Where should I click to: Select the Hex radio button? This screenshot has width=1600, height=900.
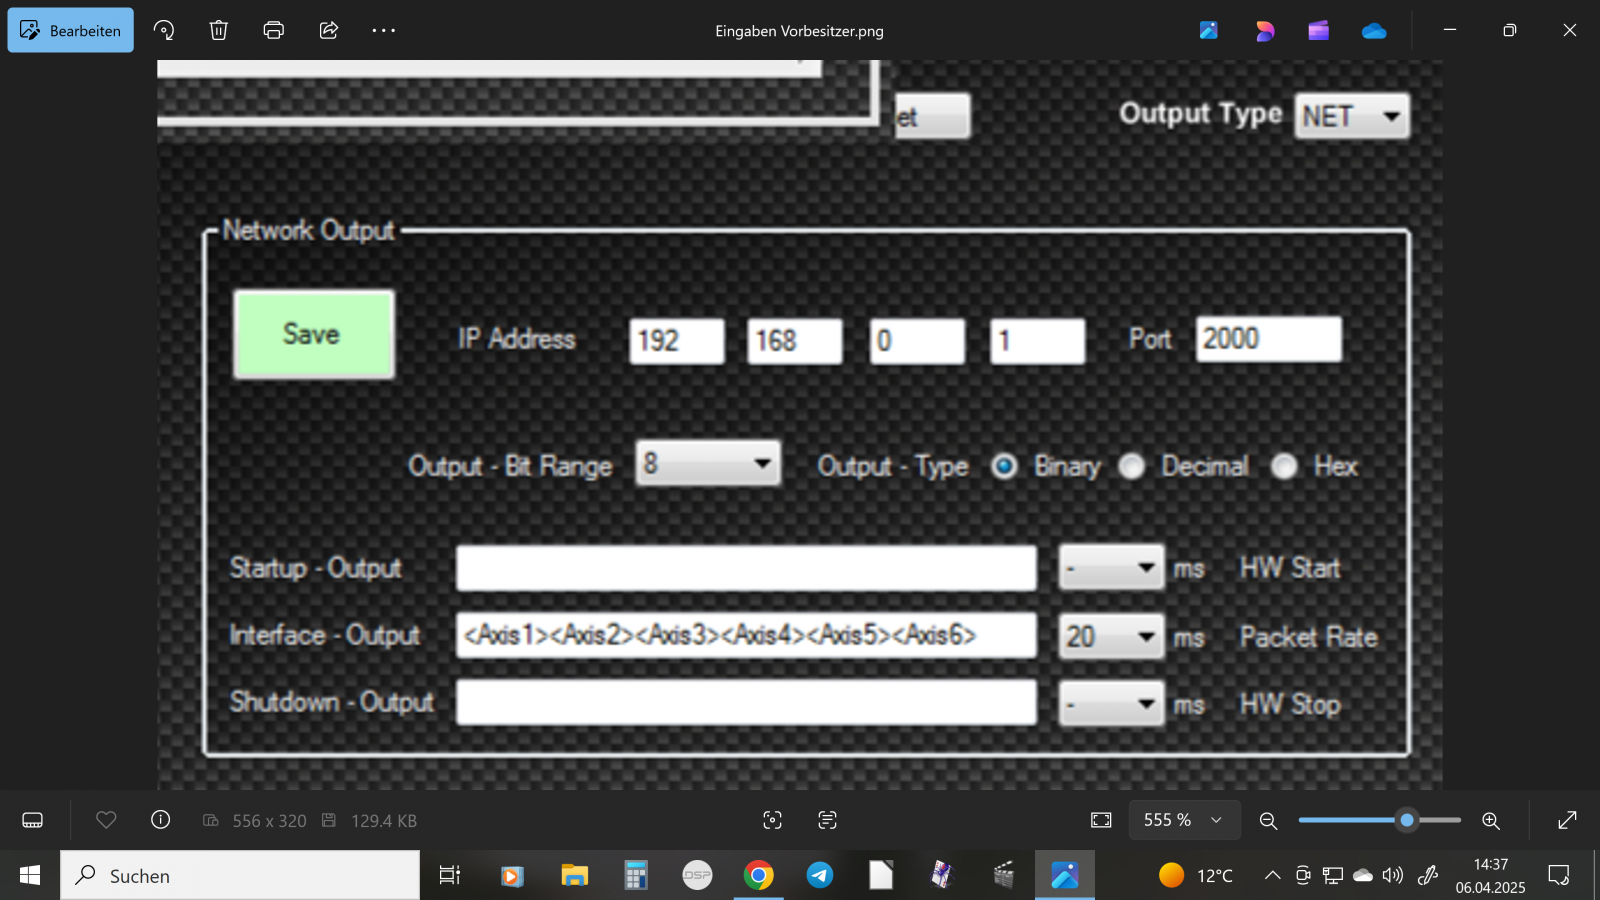click(1284, 466)
